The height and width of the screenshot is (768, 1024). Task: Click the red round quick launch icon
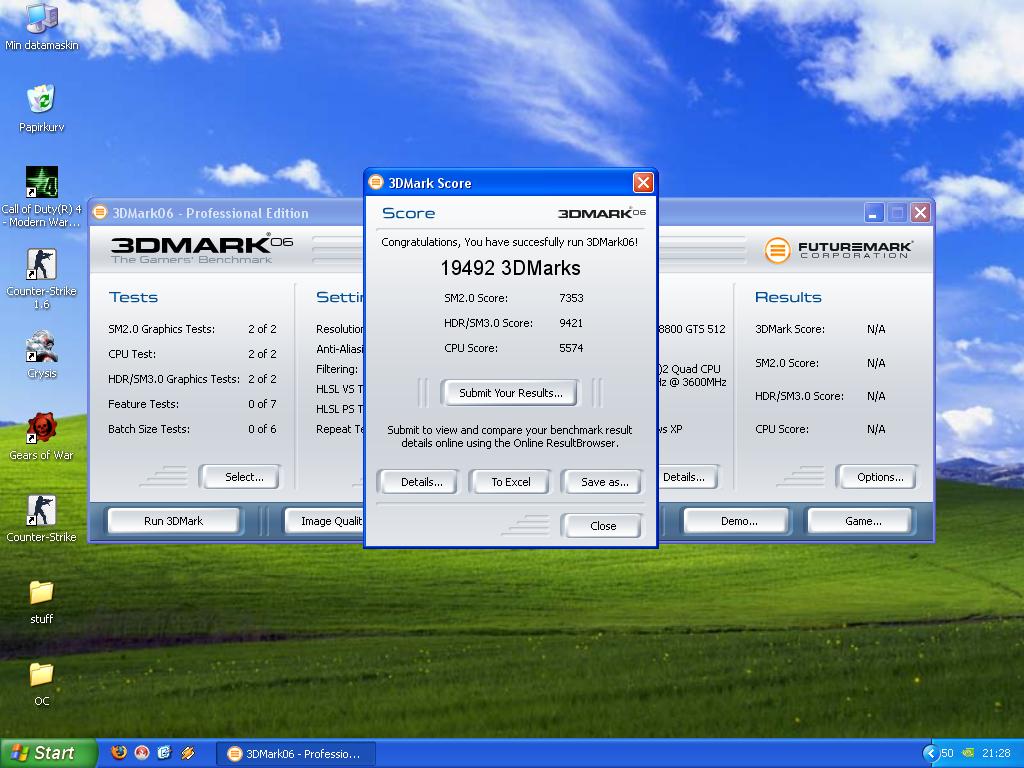[142, 753]
